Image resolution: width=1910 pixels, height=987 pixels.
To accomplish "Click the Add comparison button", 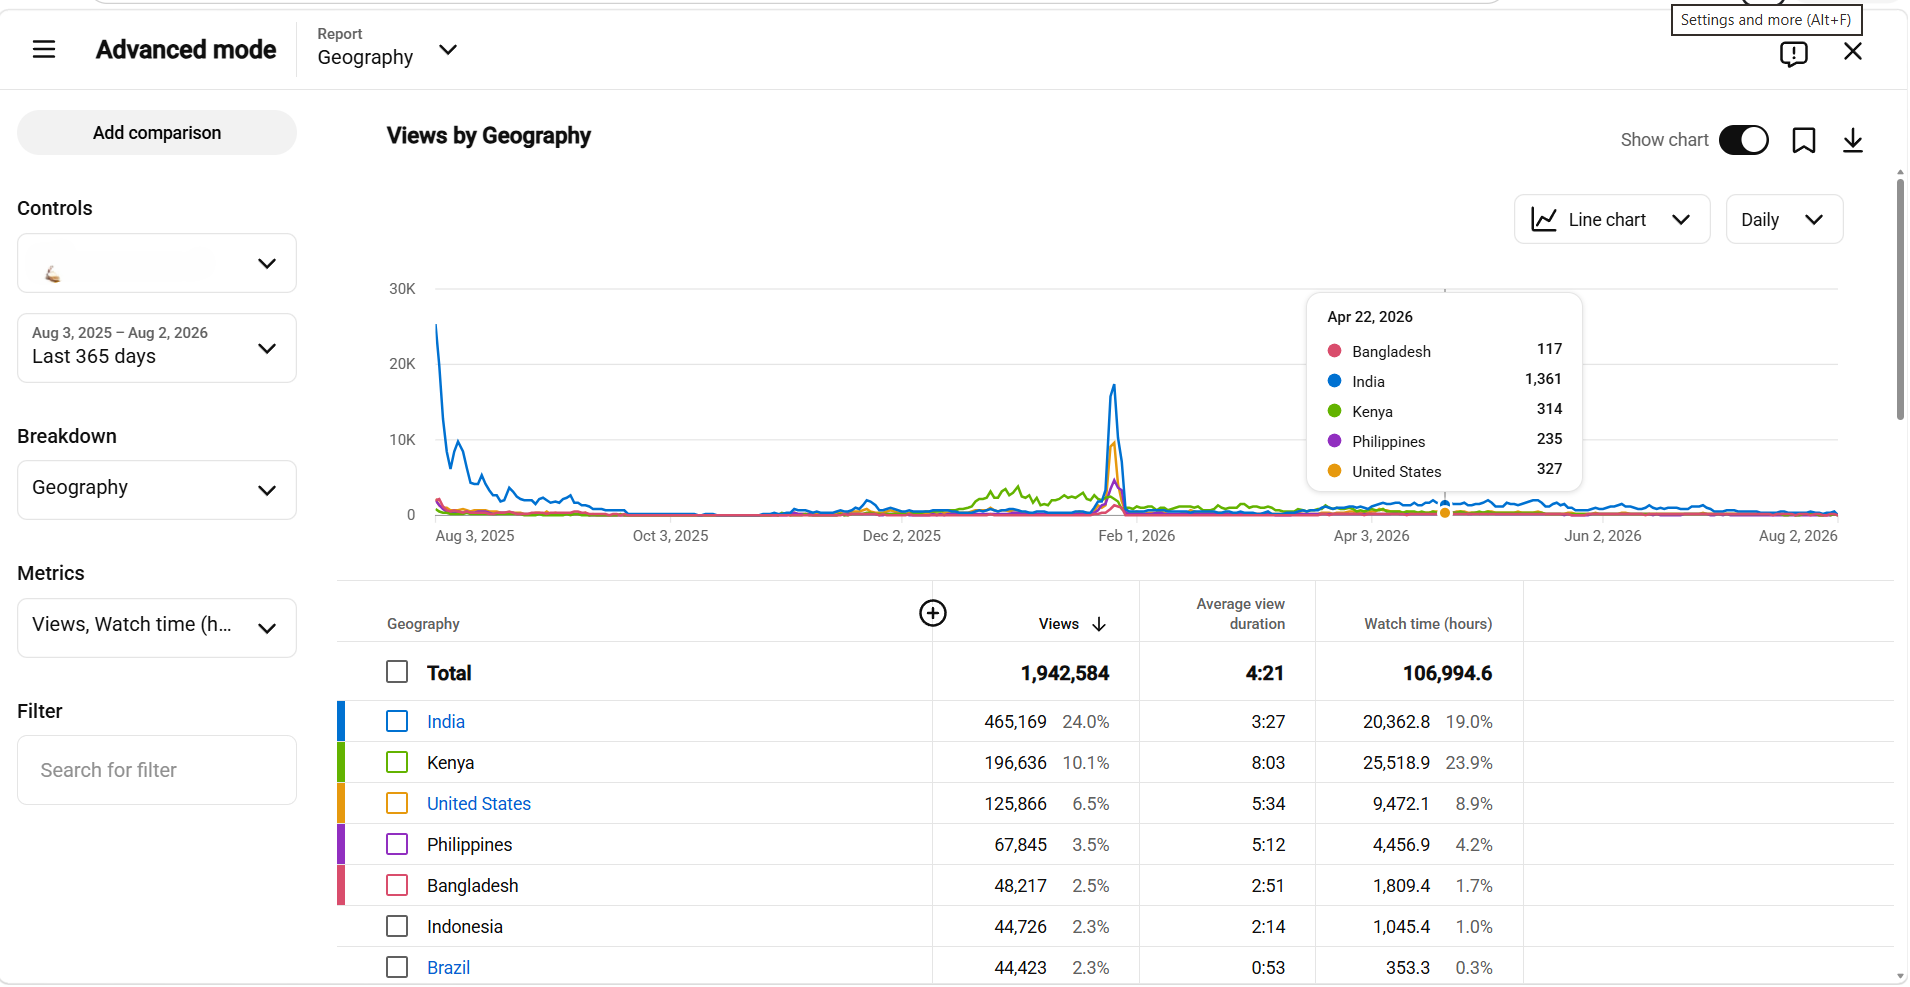I will click(157, 133).
